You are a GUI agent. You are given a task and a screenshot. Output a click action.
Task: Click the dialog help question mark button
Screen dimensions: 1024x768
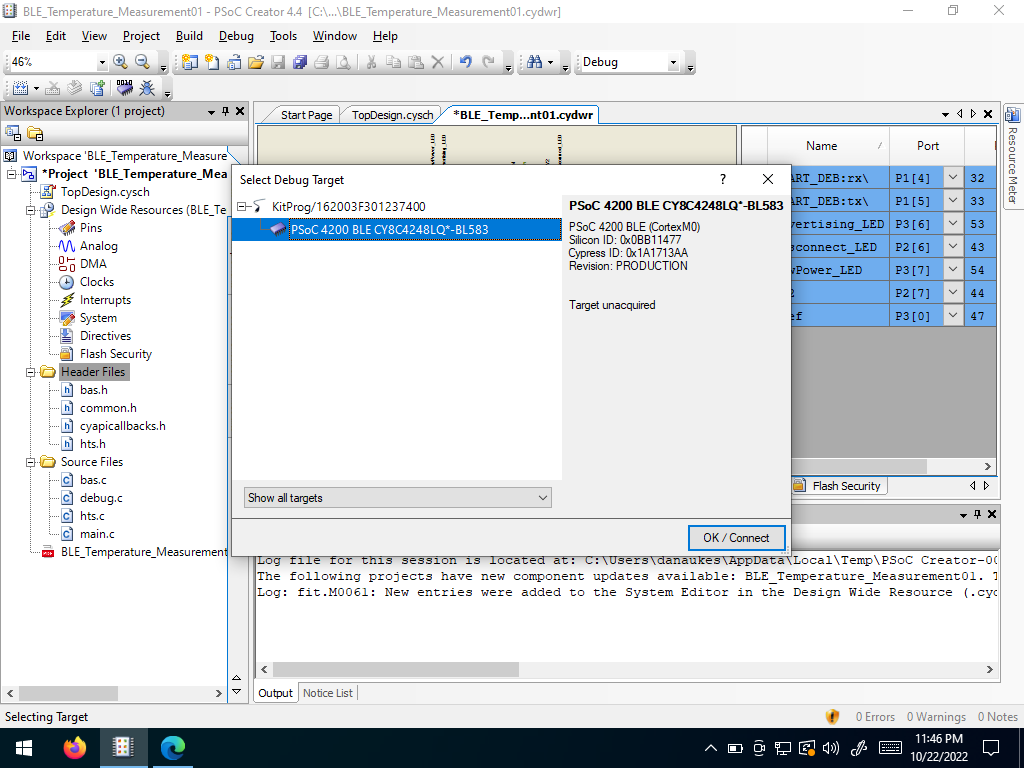722,180
